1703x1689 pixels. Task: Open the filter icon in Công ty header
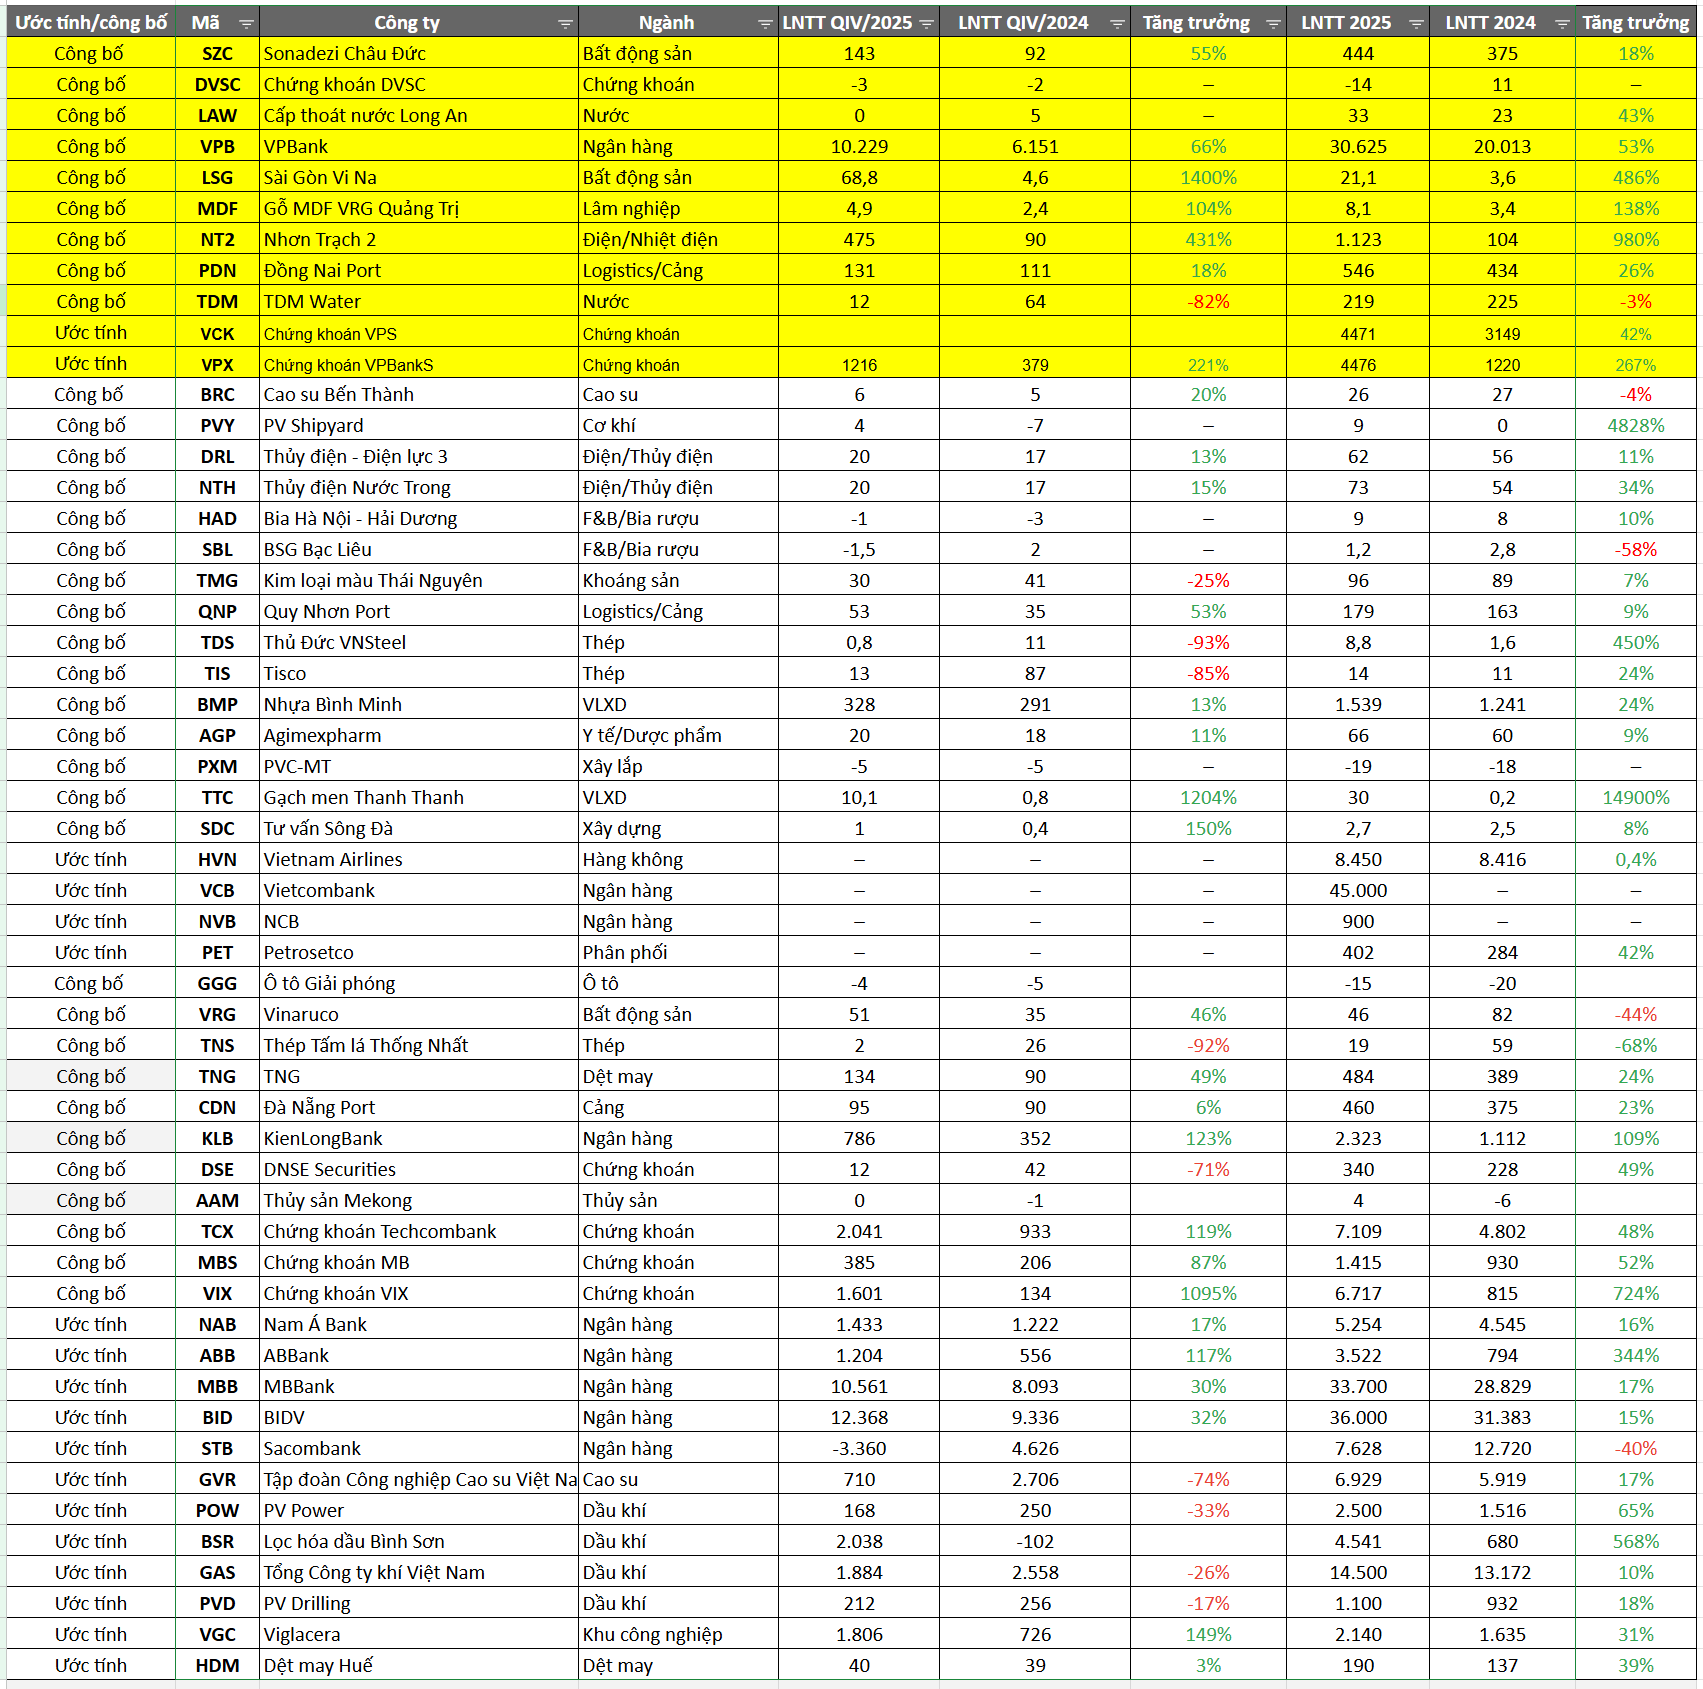click(x=565, y=24)
